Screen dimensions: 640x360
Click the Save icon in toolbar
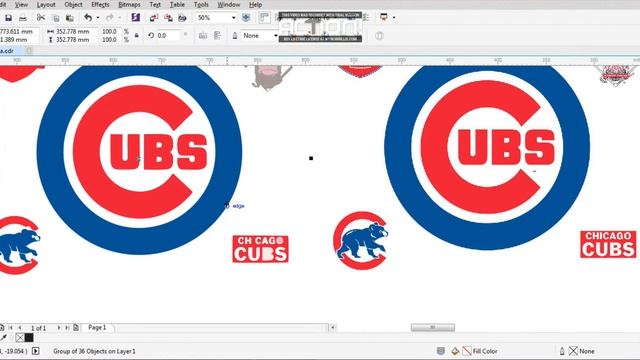point(9,18)
